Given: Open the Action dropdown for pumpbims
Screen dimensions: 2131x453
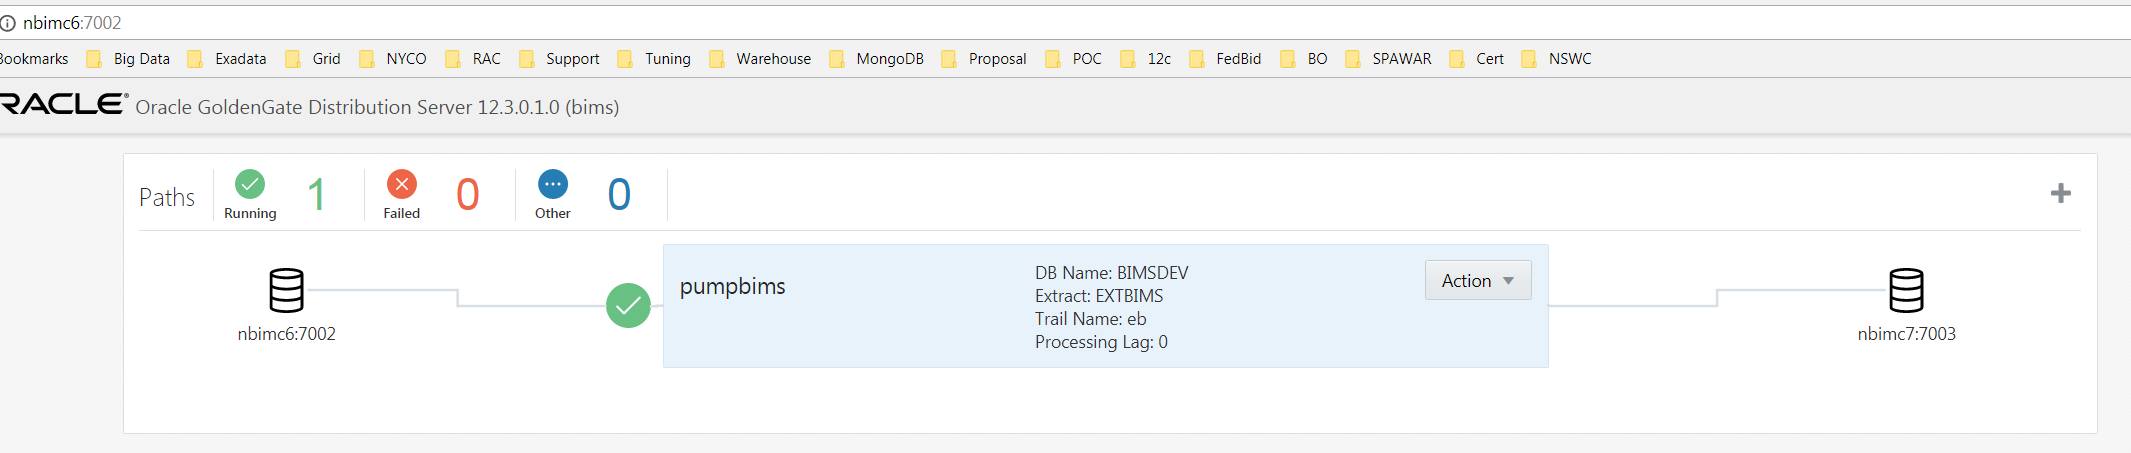Looking at the screenshot, I should (1477, 281).
